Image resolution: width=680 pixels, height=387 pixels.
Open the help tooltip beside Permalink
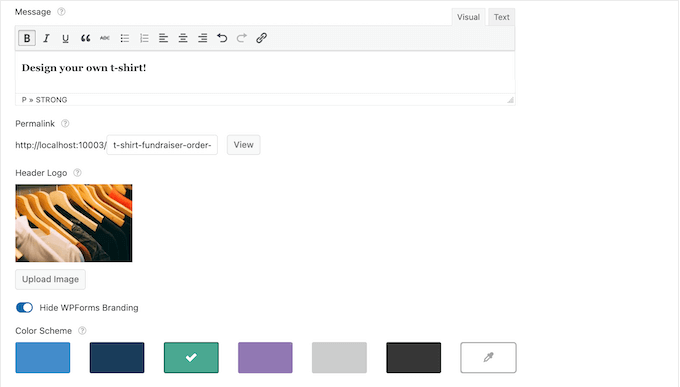65,124
